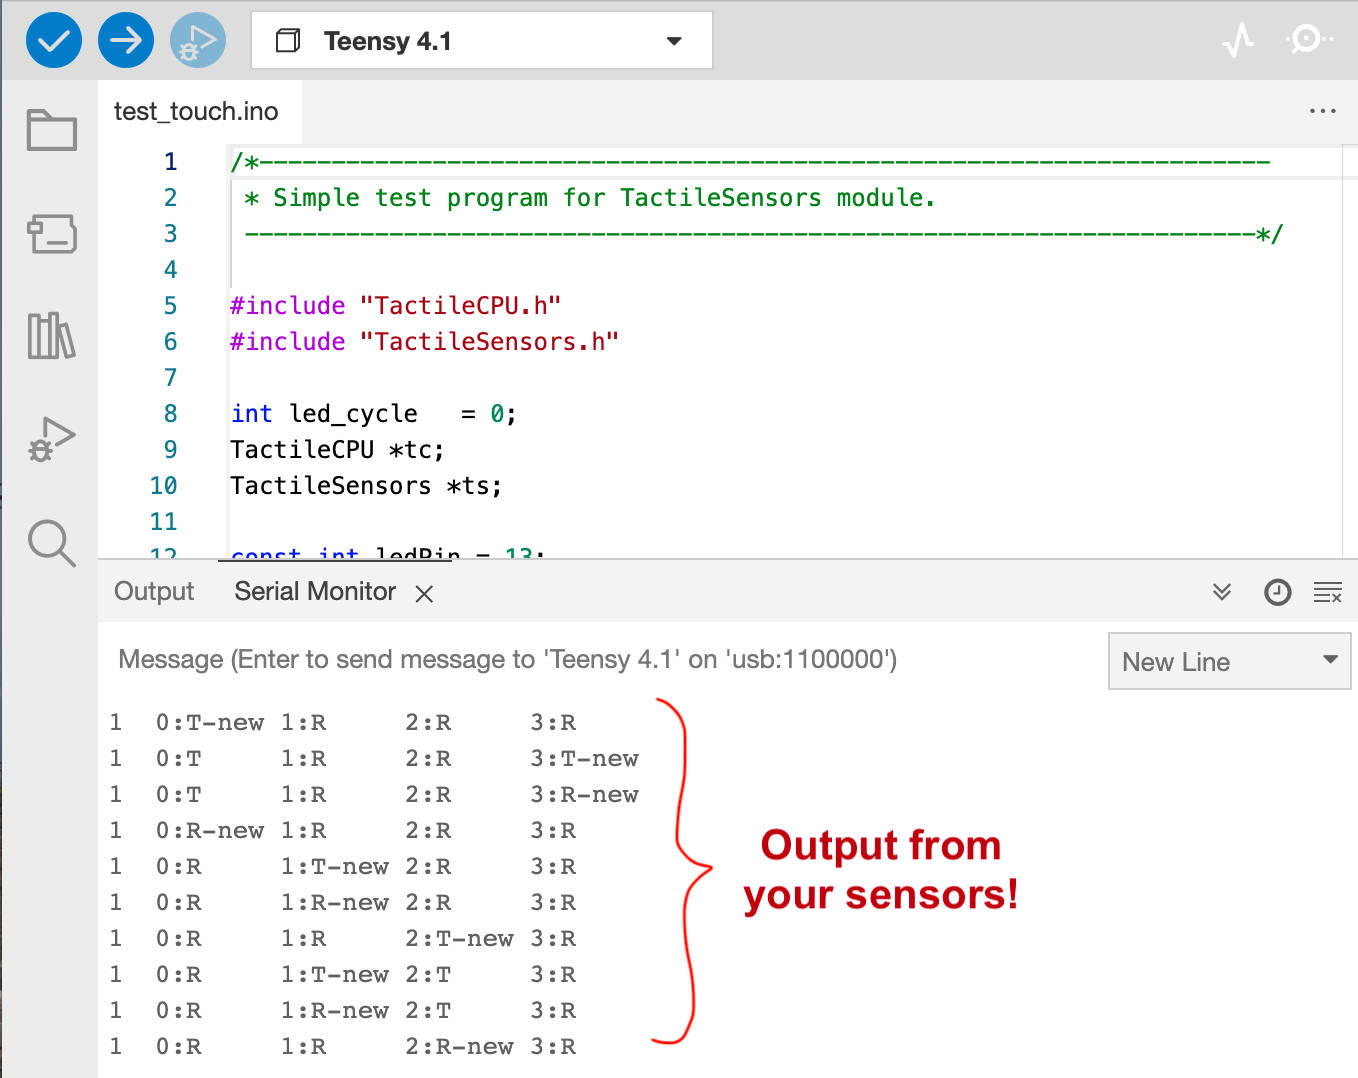Select the test_touch.ino editor tab
Screen dimensions: 1358x1078
pyautogui.click(x=196, y=111)
